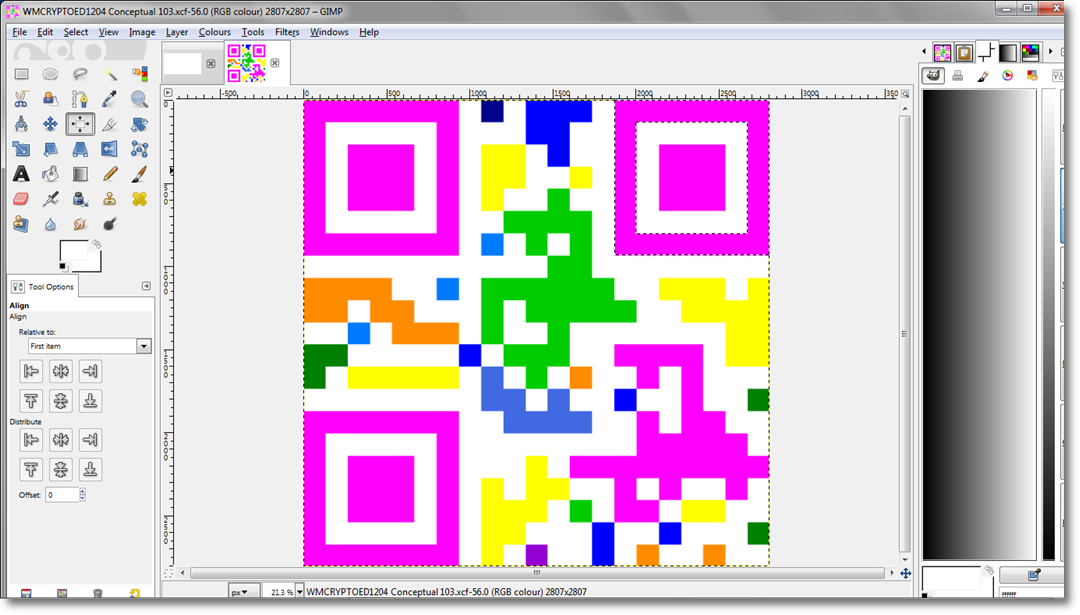Open the Filters menu
1080x615 pixels.
[287, 32]
